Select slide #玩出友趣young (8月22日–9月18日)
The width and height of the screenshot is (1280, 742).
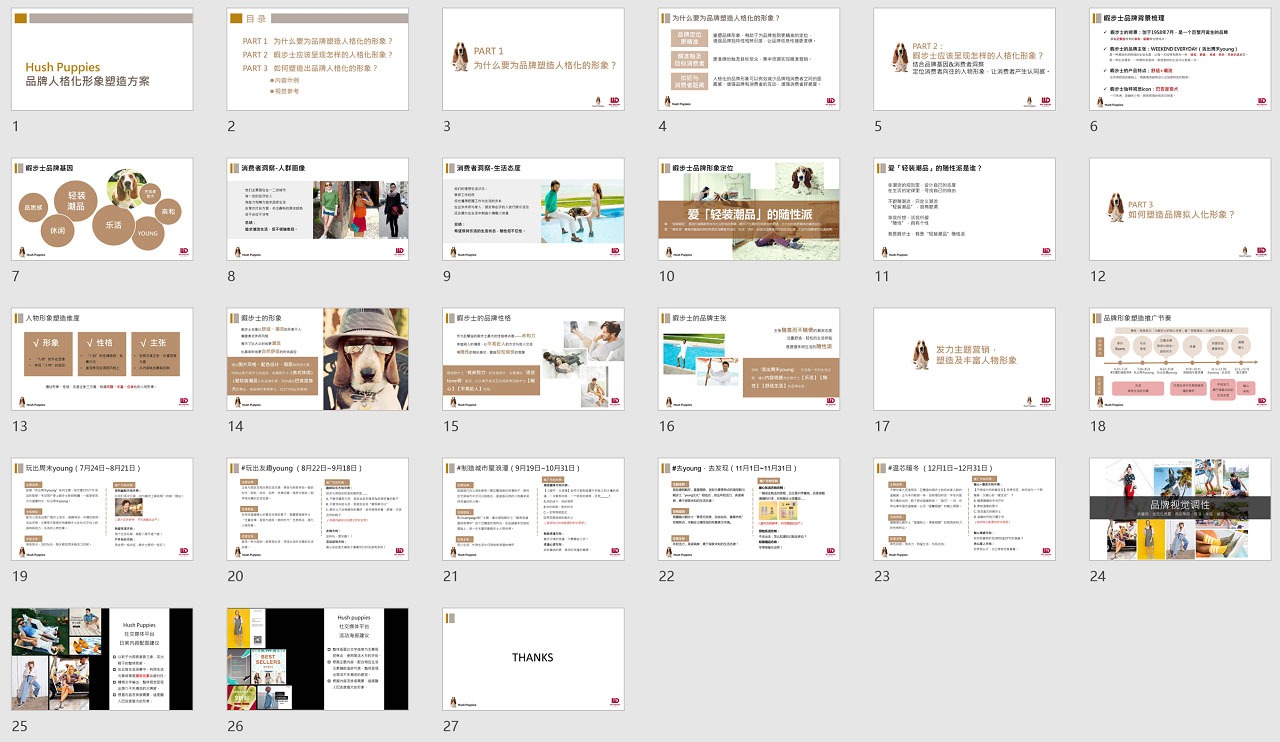[x=318, y=509]
